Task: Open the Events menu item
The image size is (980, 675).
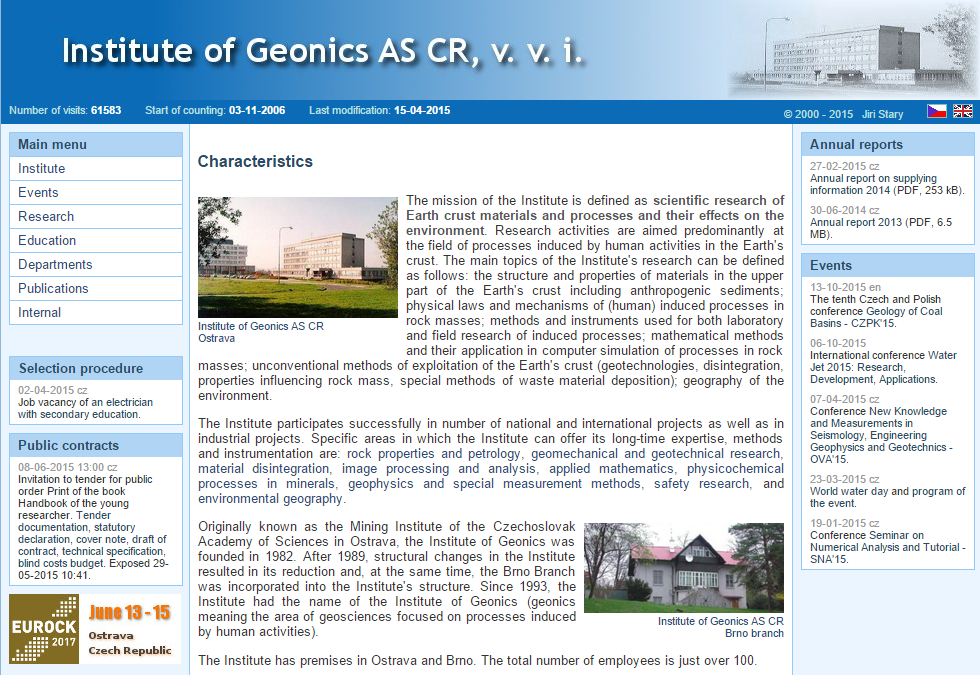Action: [38, 192]
